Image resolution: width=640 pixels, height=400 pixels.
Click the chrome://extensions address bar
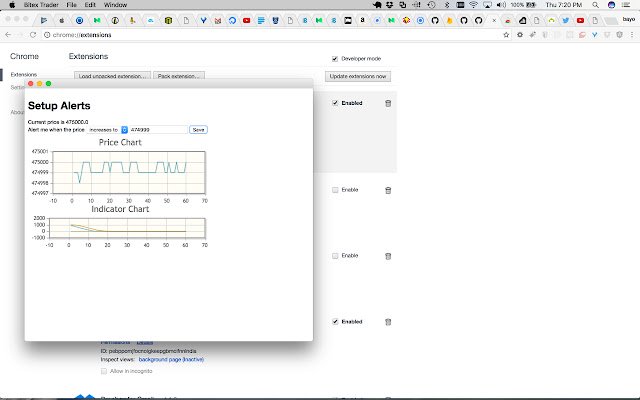point(273,35)
